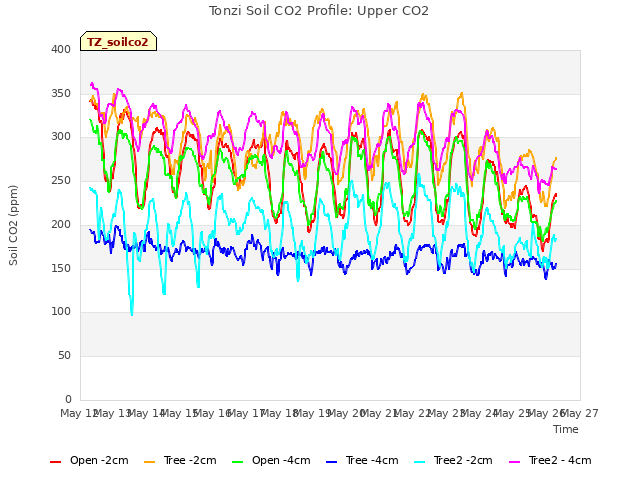Toggle the Open -2cm legend entry
The height and width of the screenshot is (480, 640).
[89, 460]
